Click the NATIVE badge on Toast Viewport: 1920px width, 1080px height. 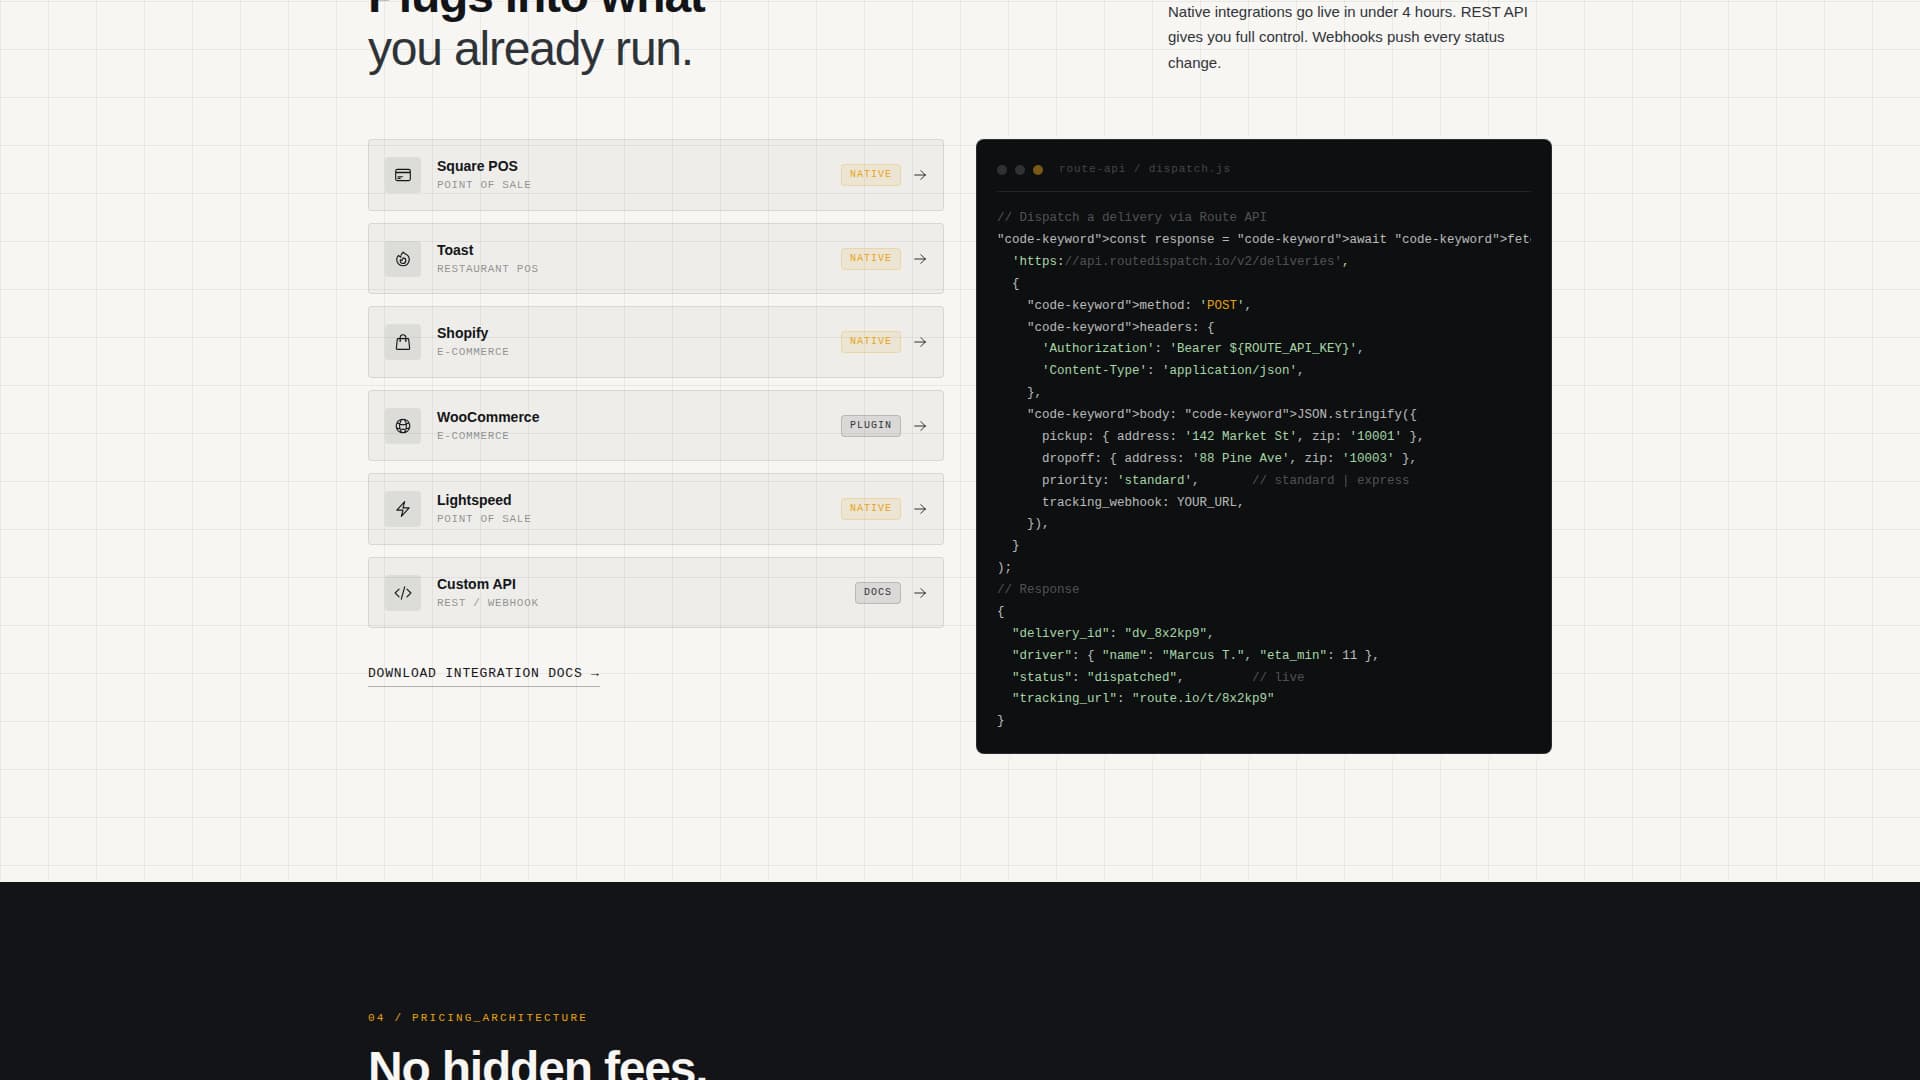point(870,258)
